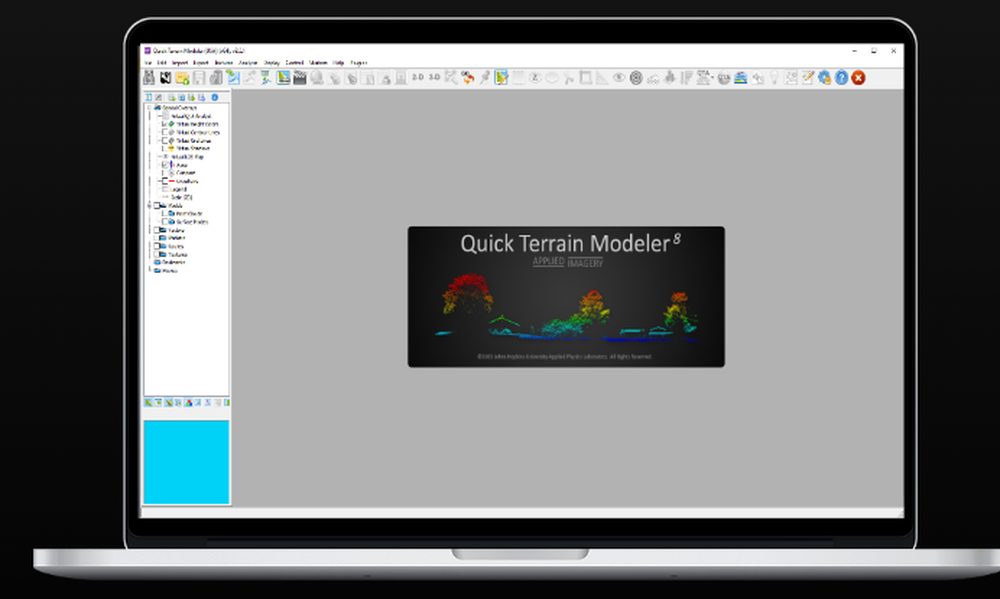Click the open folder icon with green arrow

182,78
